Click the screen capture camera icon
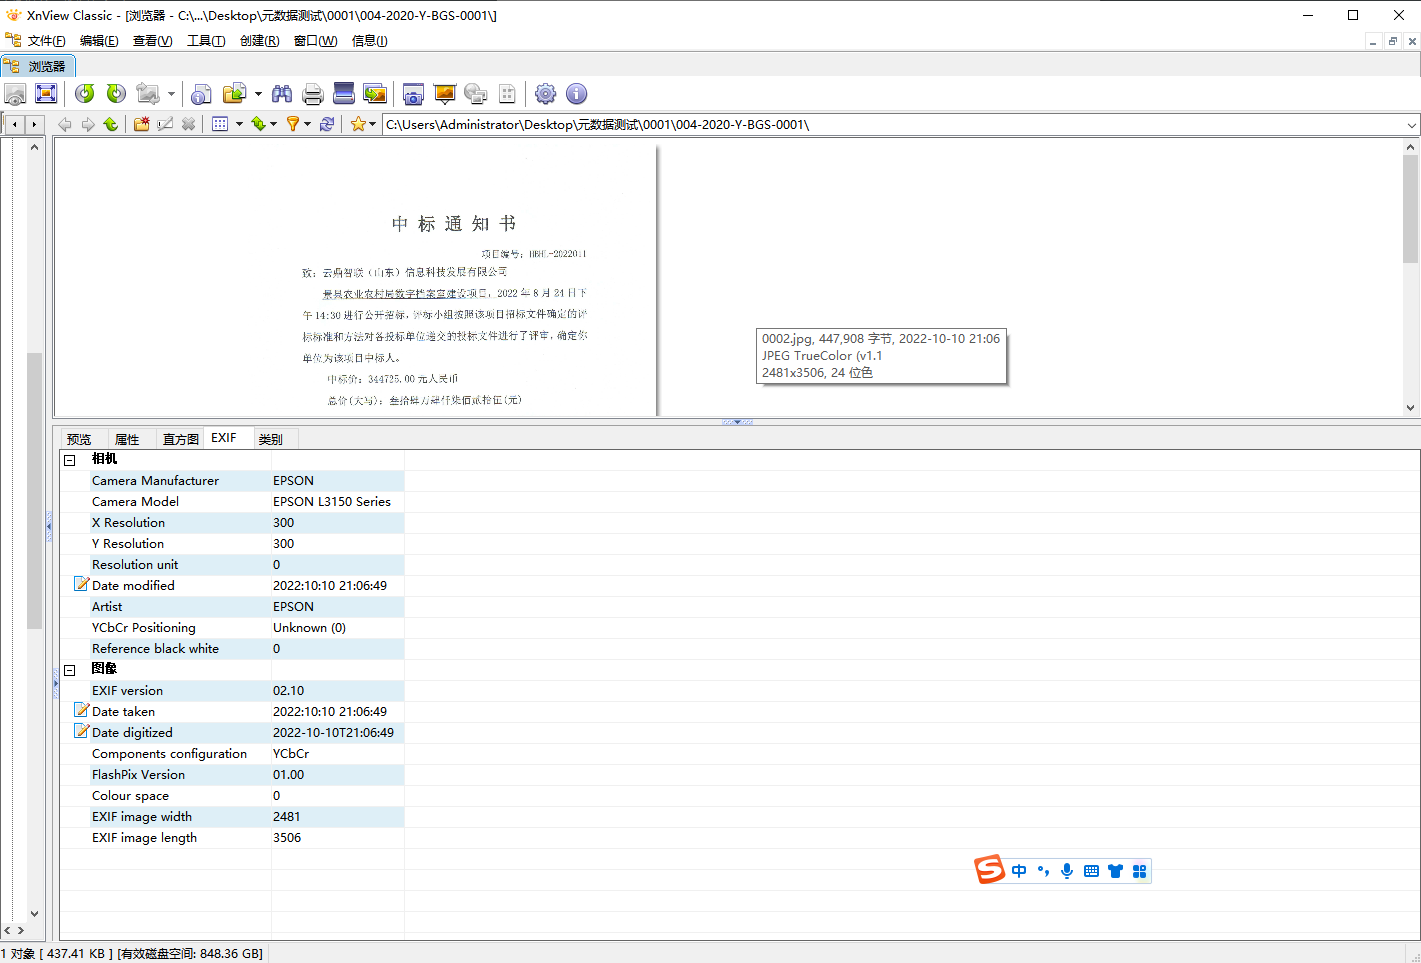1421x963 pixels. [x=413, y=94]
